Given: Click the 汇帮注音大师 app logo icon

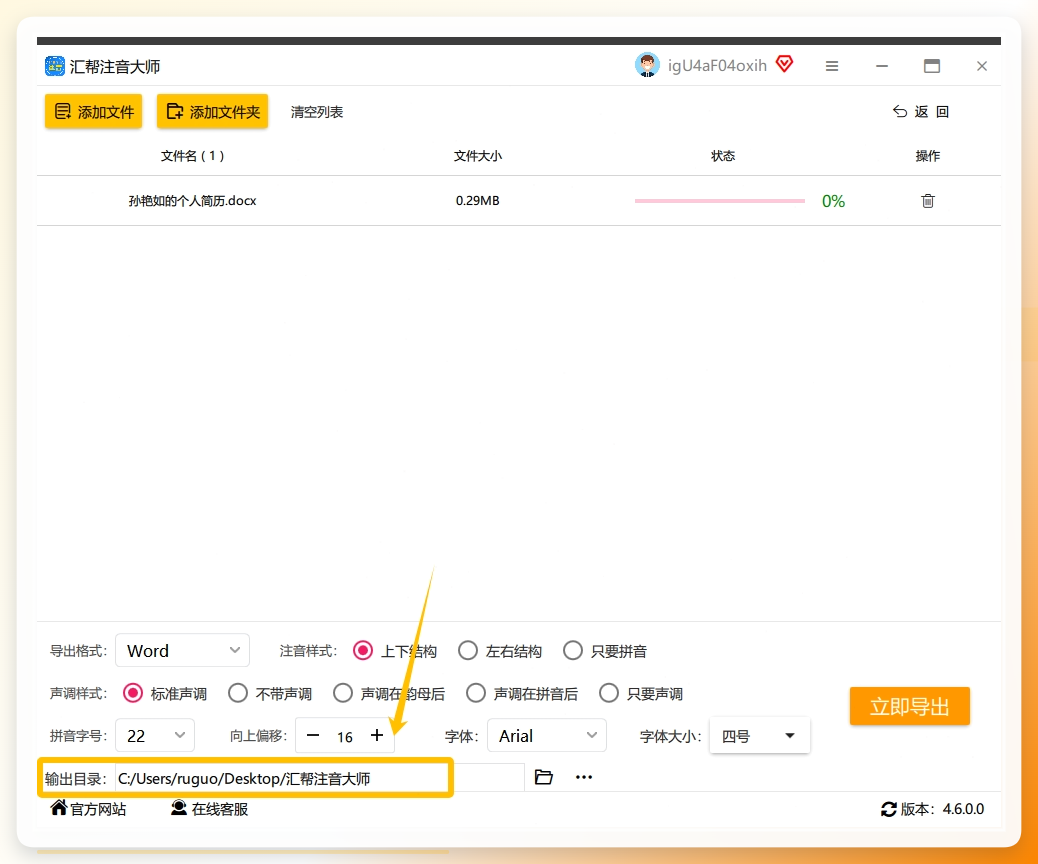Looking at the screenshot, I should coord(54,66).
